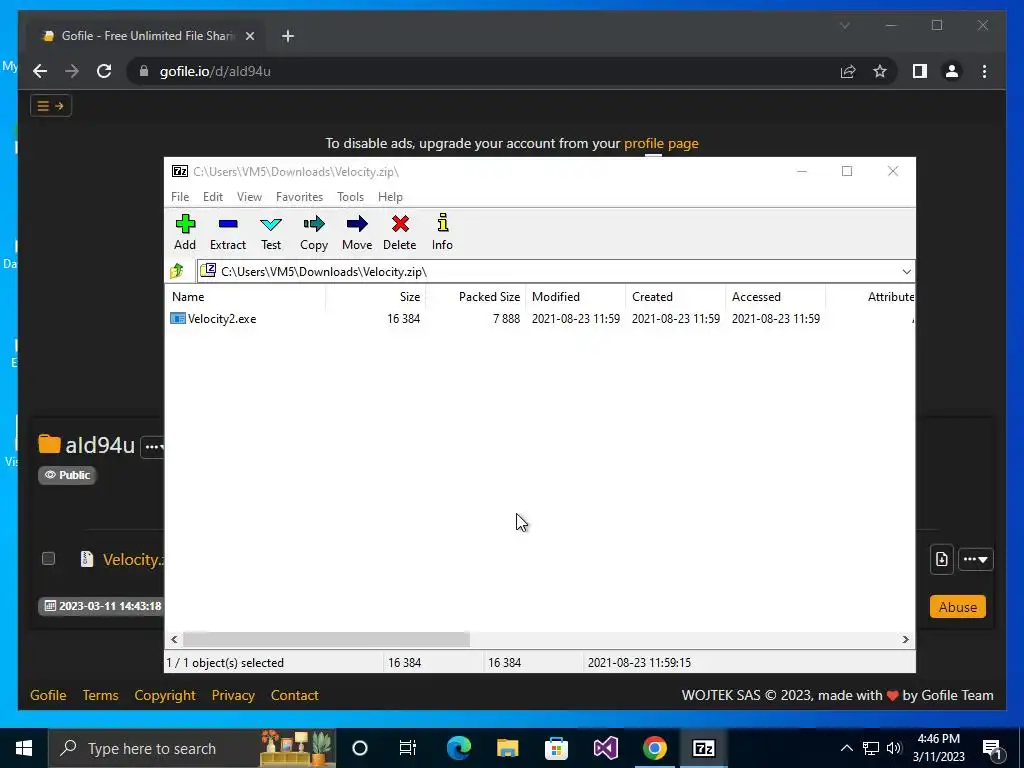Image resolution: width=1024 pixels, height=768 pixels.
Task: Bookmark this page with the star icon
Action: pyautogui.click(x=880, y=71)
